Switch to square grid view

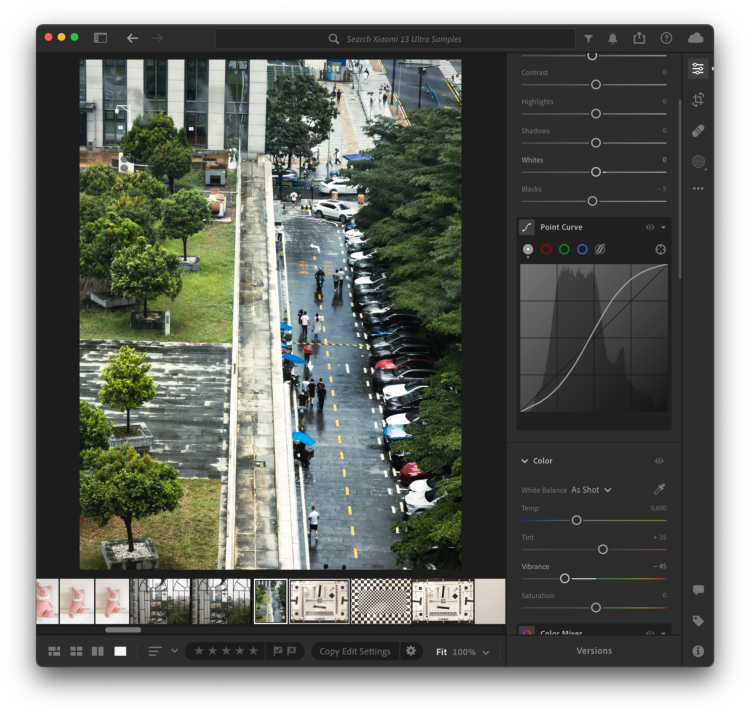point(76,651)
